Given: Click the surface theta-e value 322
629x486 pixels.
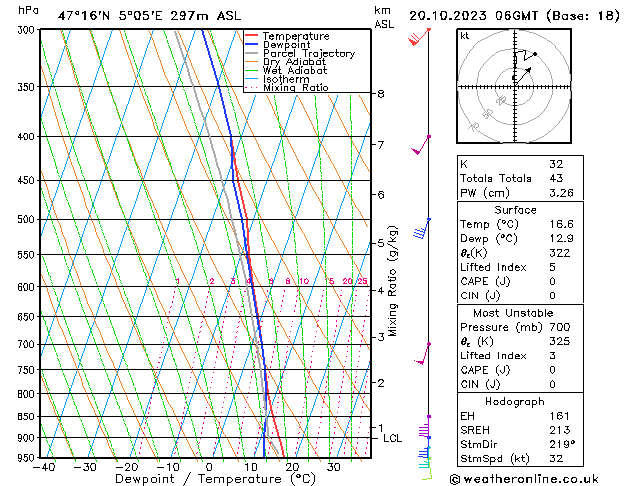Looking at the screenshot, I should [559, 253].
